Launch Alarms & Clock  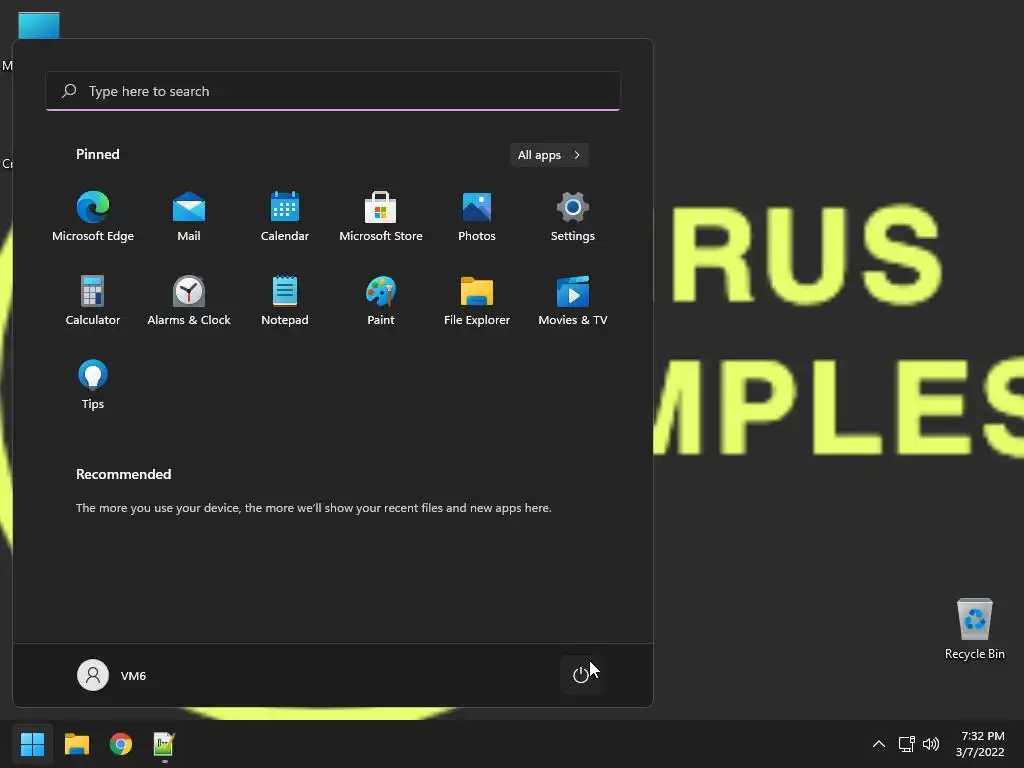coord(189,300)
